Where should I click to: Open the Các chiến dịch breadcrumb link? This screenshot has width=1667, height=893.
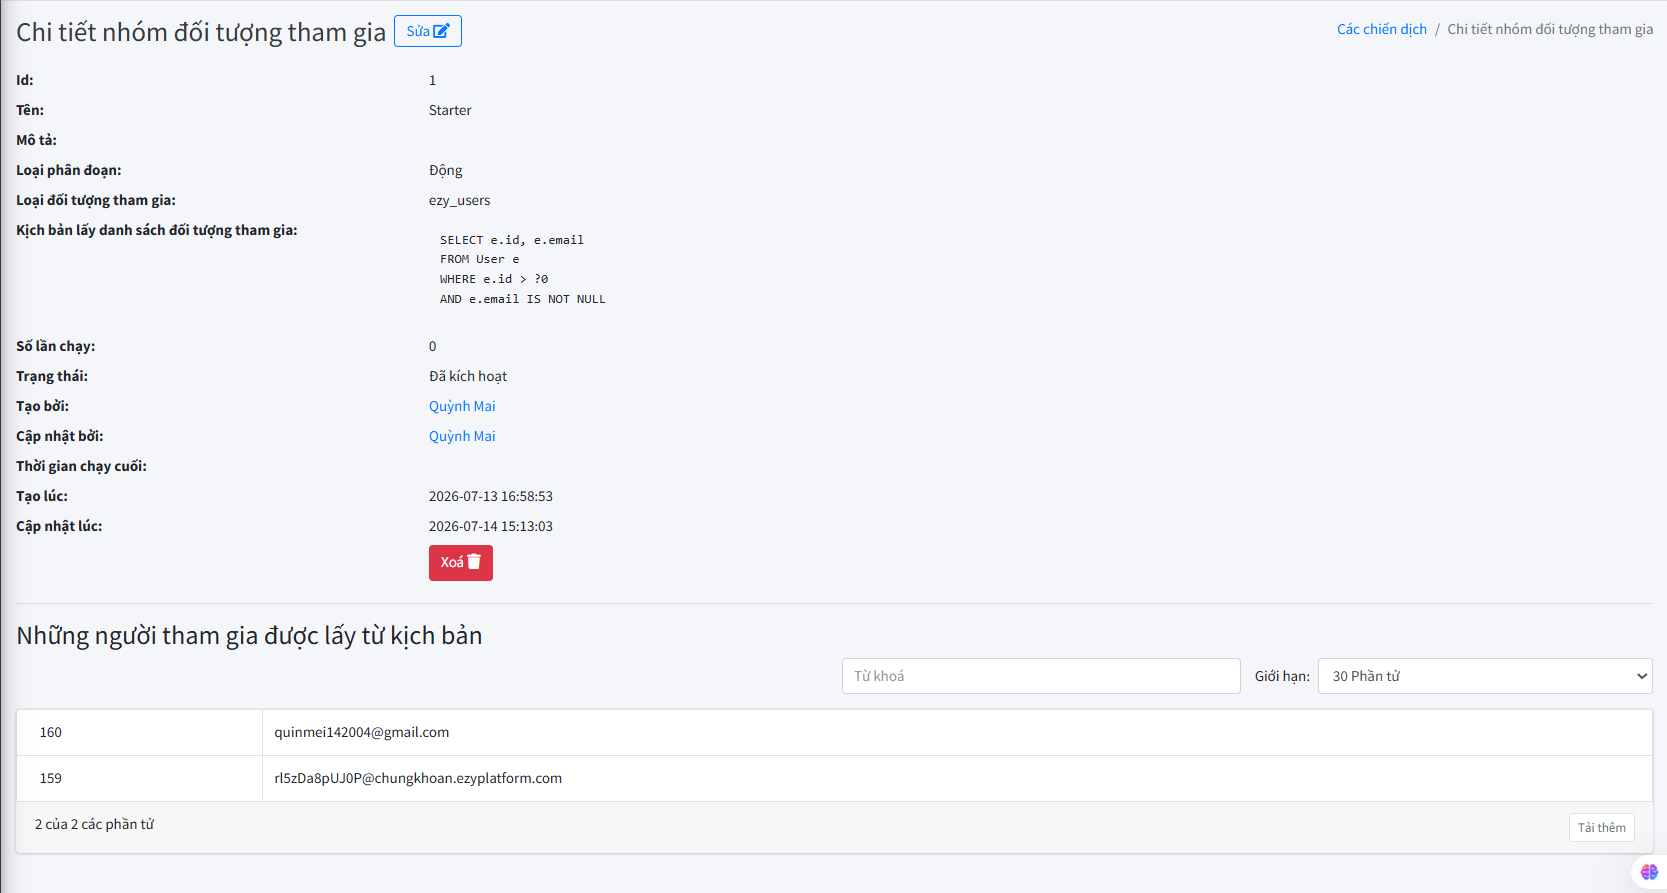[x=1381, y=29]
